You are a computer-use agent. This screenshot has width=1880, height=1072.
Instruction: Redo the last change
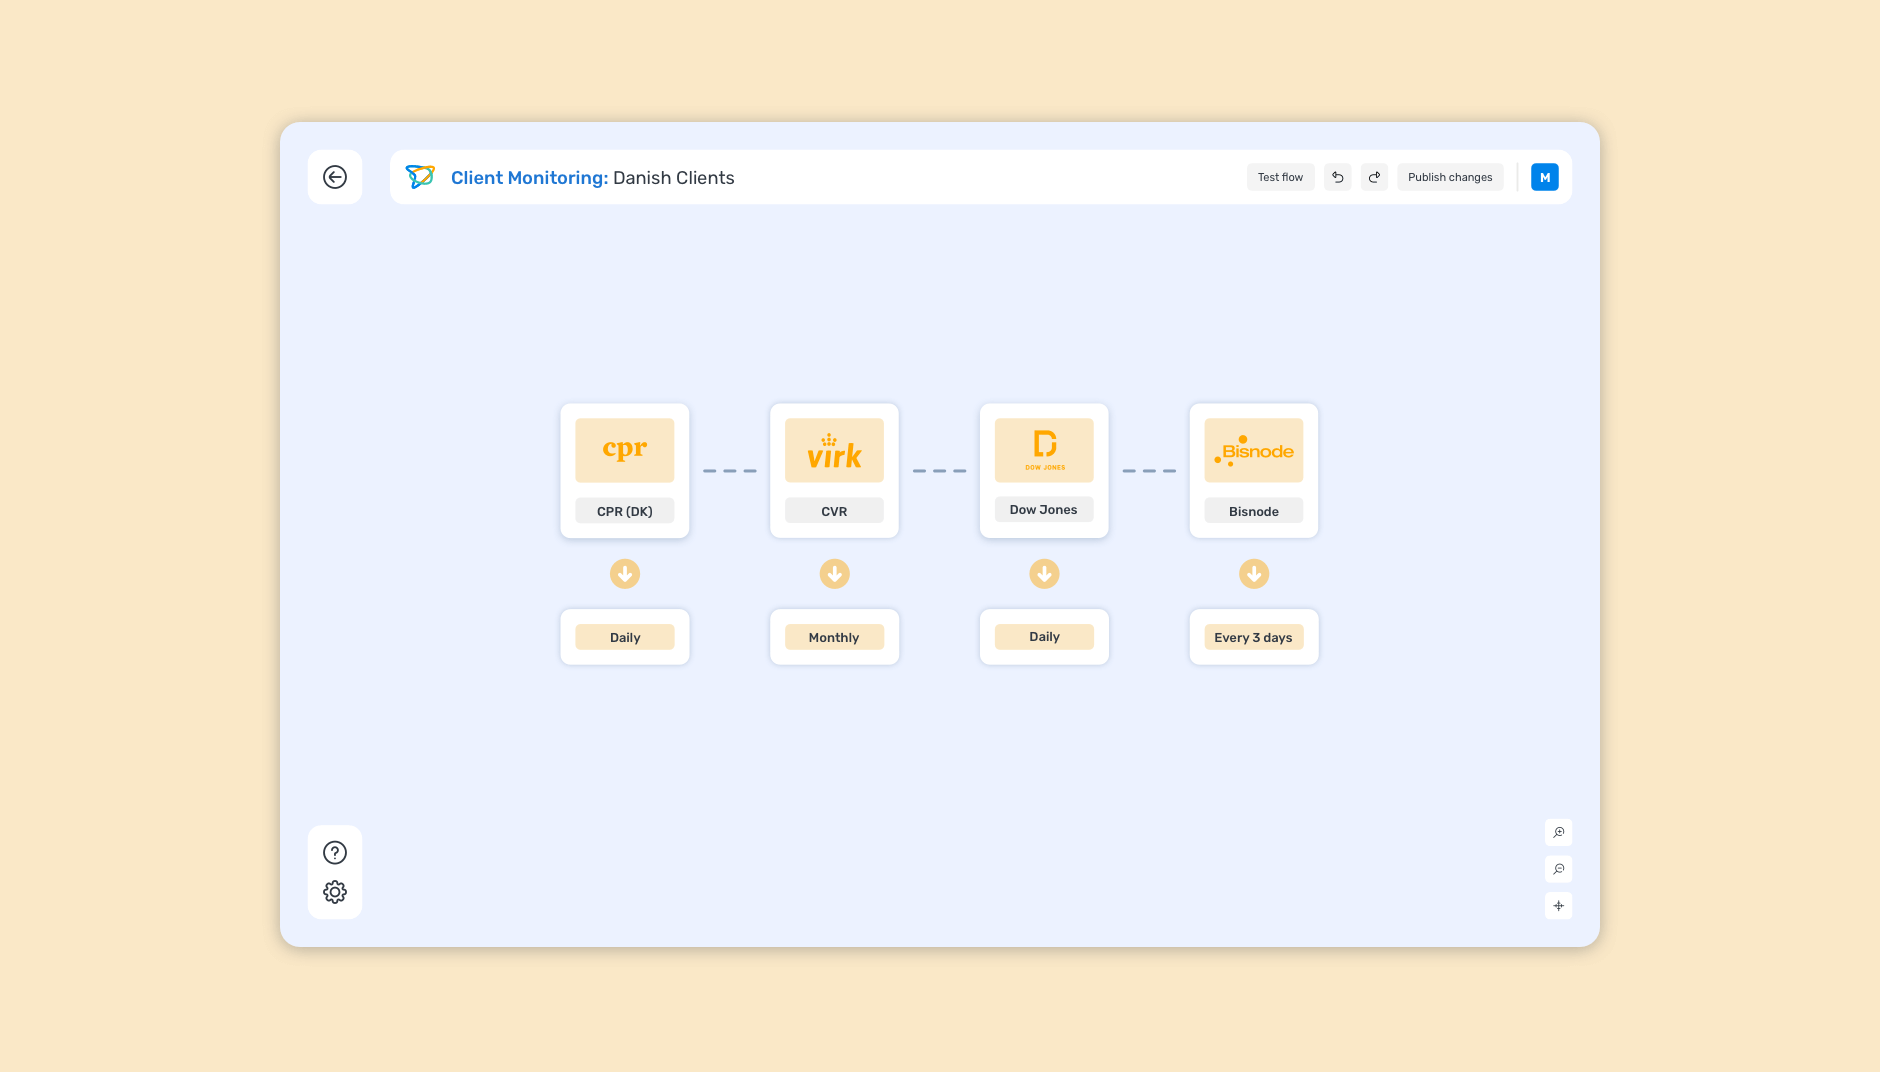click(x=1374, y=177)
